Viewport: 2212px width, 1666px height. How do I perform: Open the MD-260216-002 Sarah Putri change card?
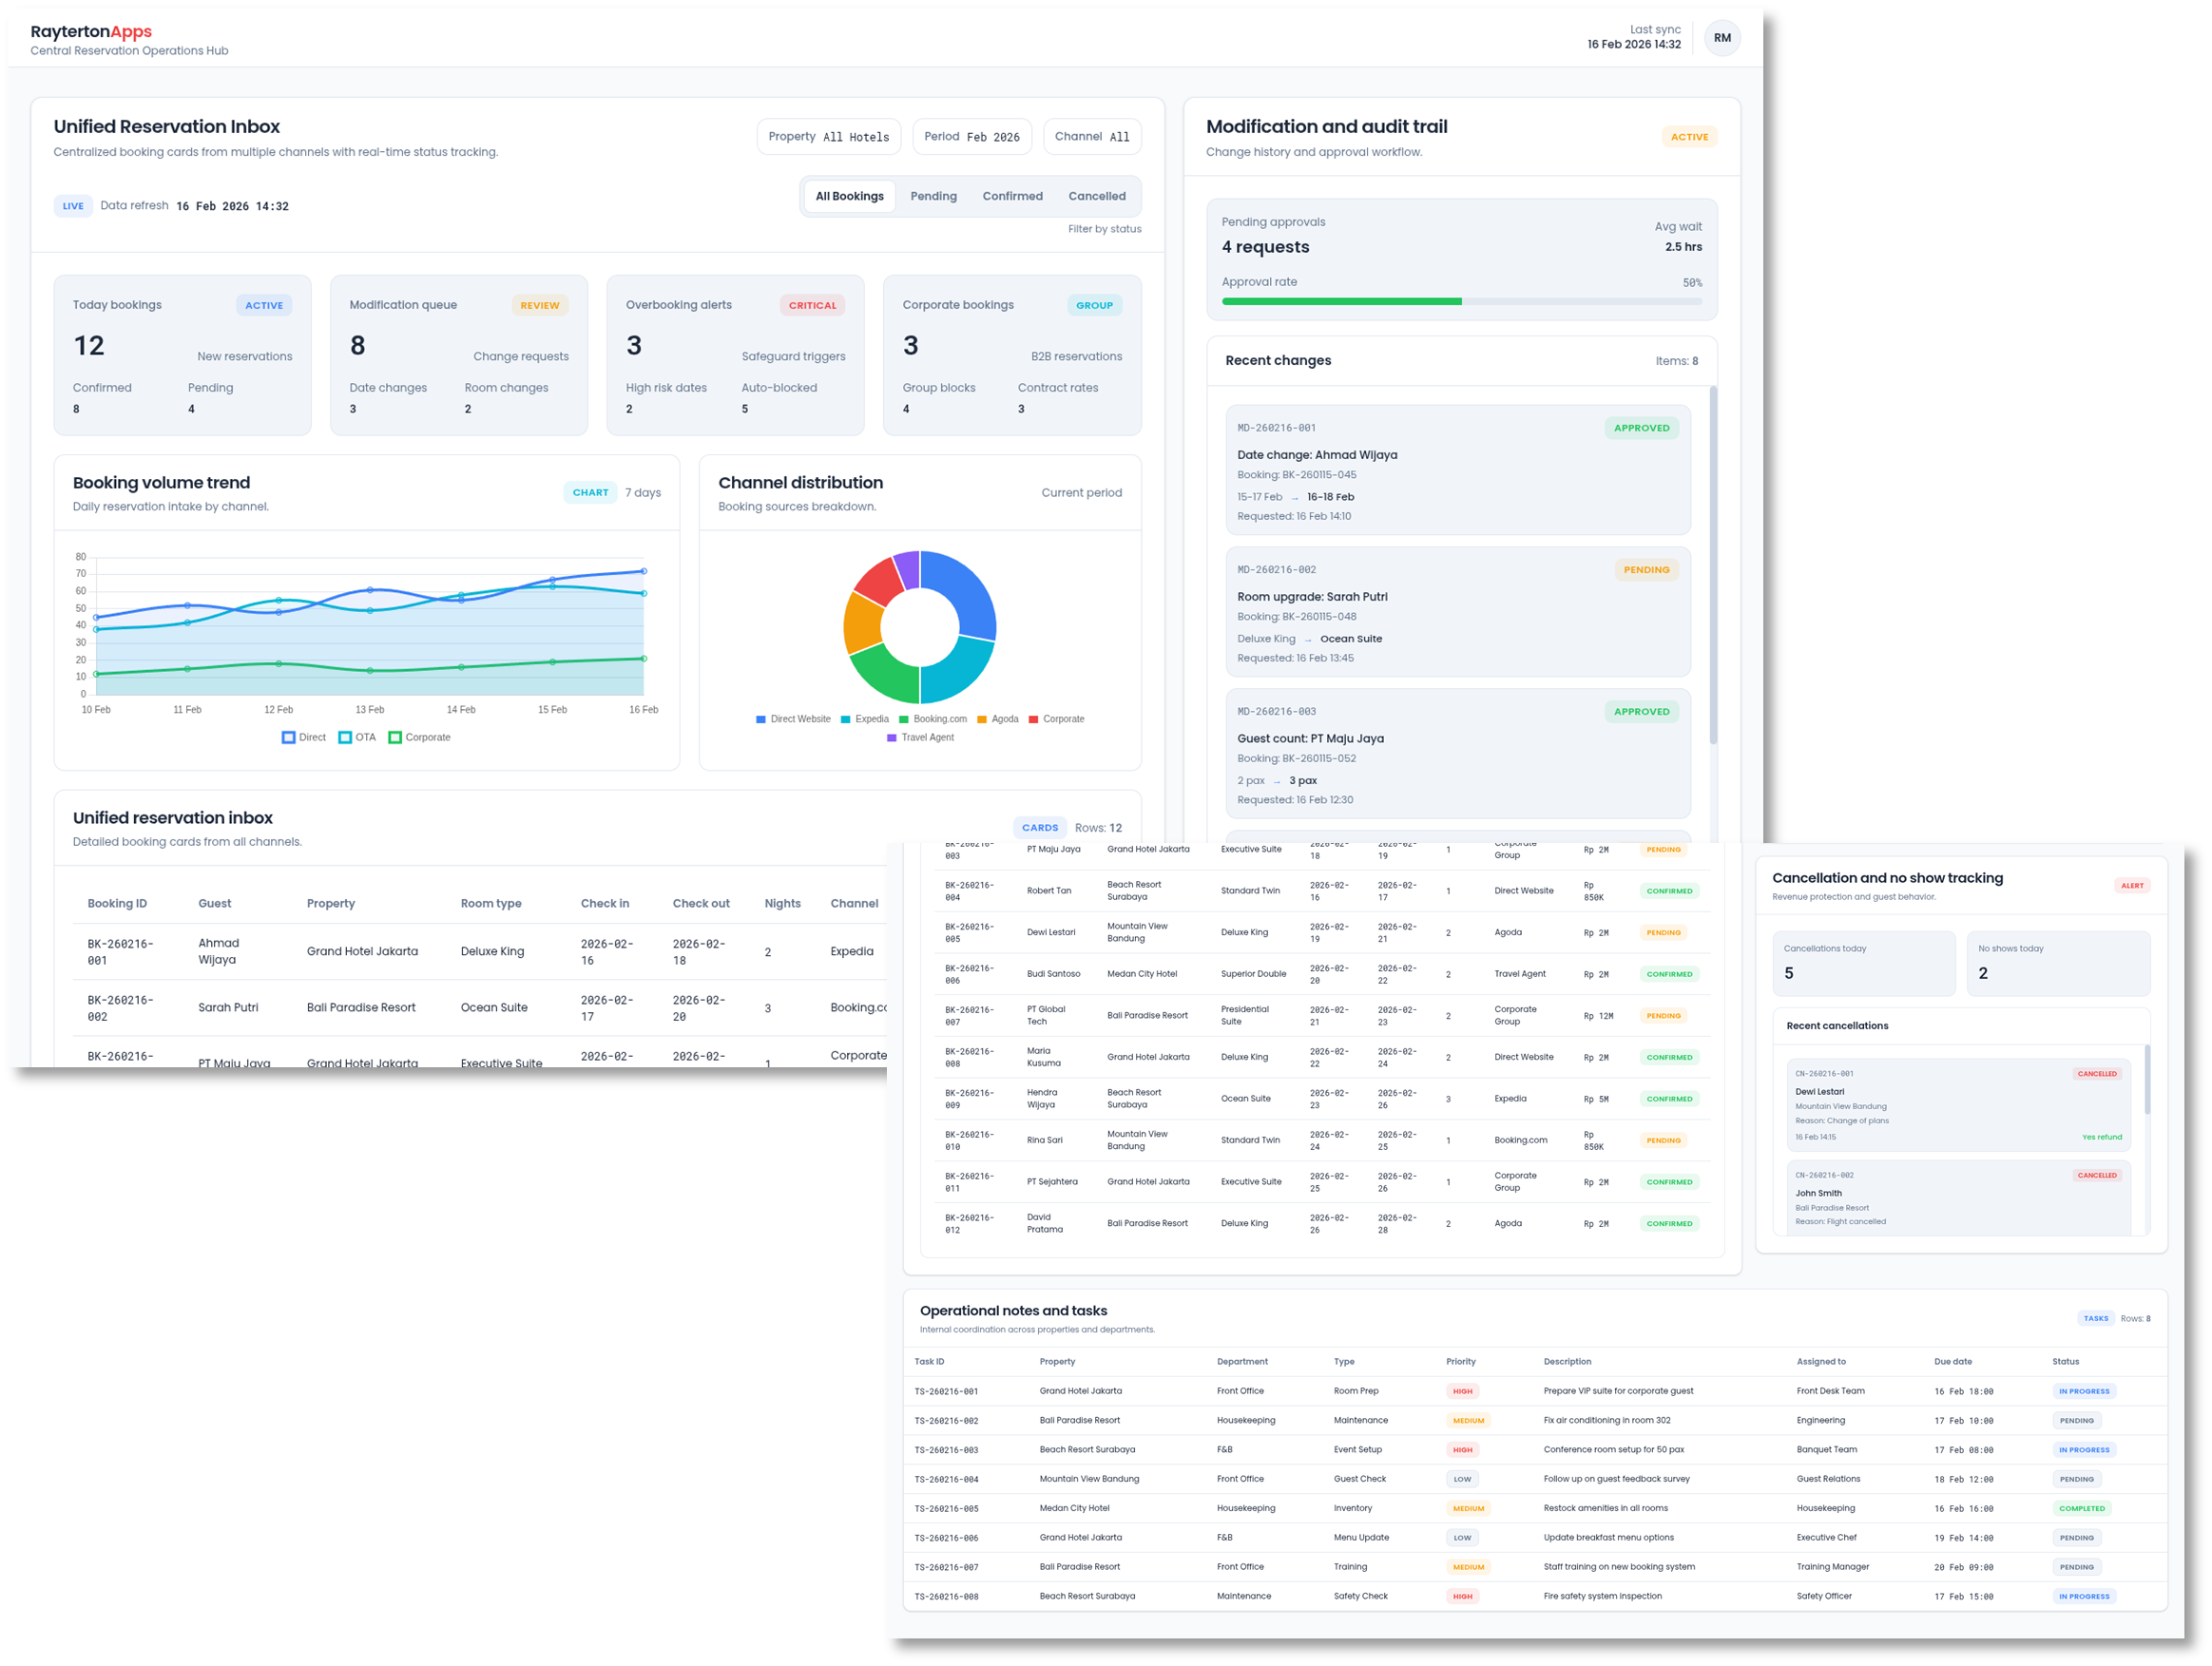[x=1457, y=612]
